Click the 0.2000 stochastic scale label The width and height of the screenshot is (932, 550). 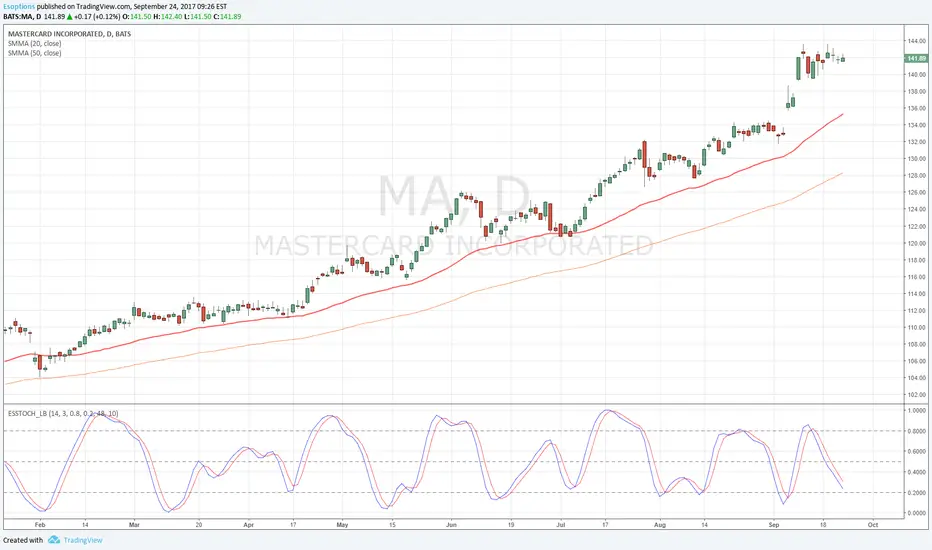coord(916,492)
